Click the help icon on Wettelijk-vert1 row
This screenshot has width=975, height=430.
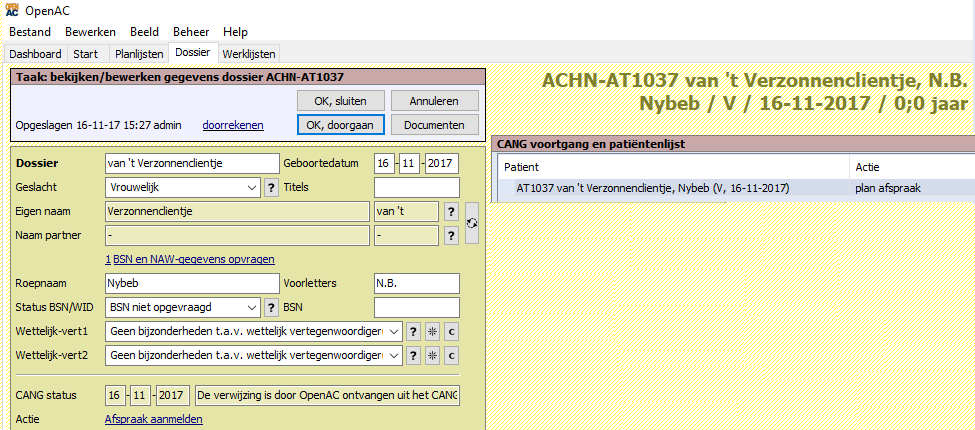tap(412, 331)
